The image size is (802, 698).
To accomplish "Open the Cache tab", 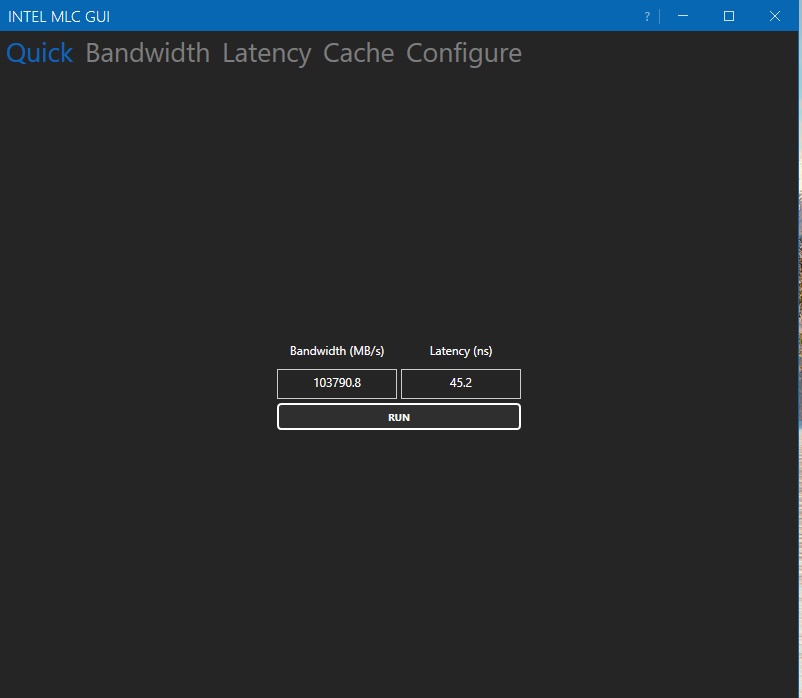I will point(359,53).
